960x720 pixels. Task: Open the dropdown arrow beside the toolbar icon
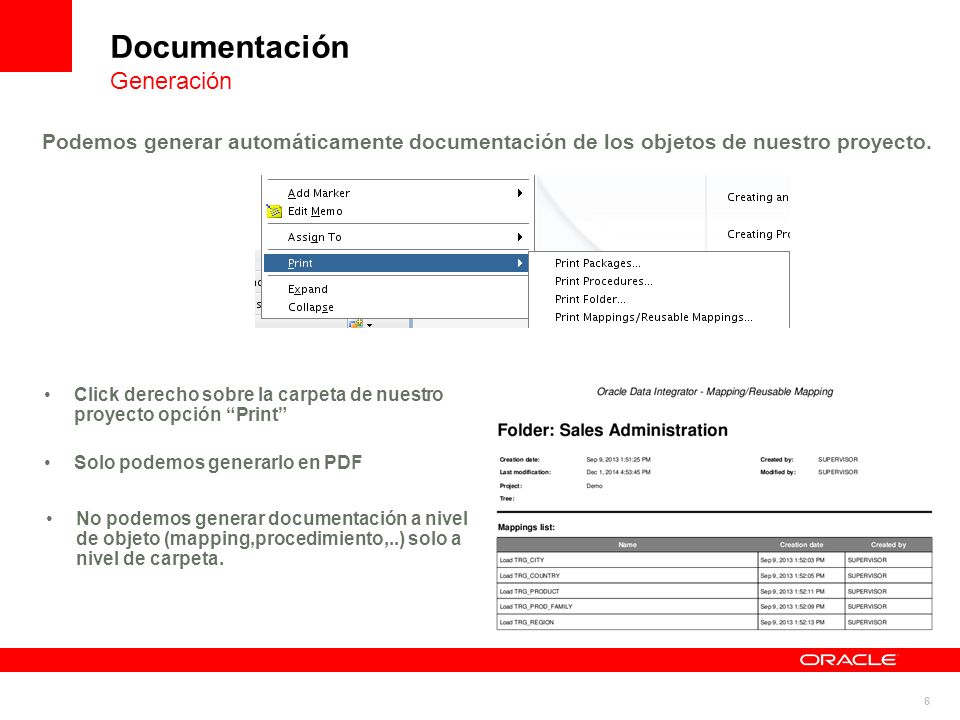tap(369, 324)
